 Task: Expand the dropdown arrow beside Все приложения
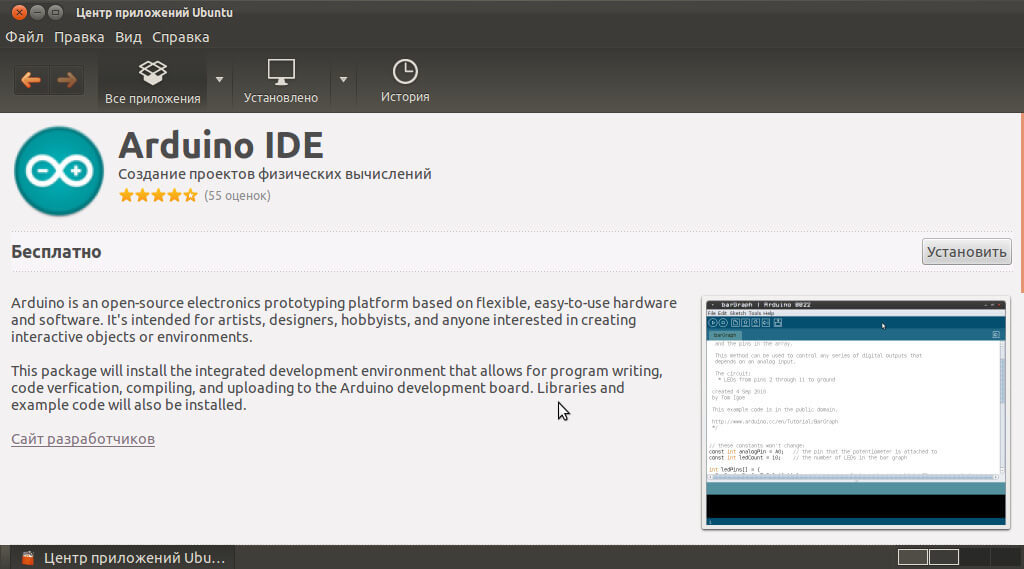click(x=219, y=80)
